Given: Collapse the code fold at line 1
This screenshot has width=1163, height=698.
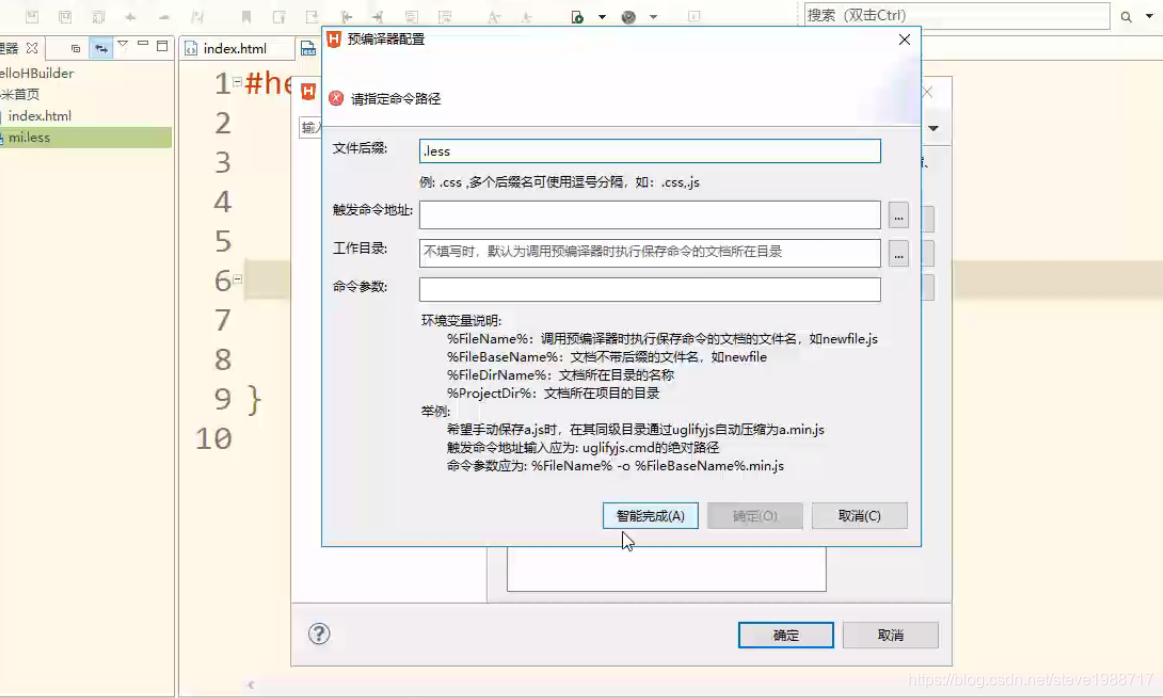Looking at the screenshot, I should pos(237,83).
